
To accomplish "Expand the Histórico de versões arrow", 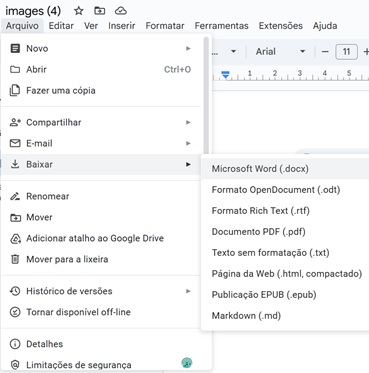I will click(x=188, y=291).
